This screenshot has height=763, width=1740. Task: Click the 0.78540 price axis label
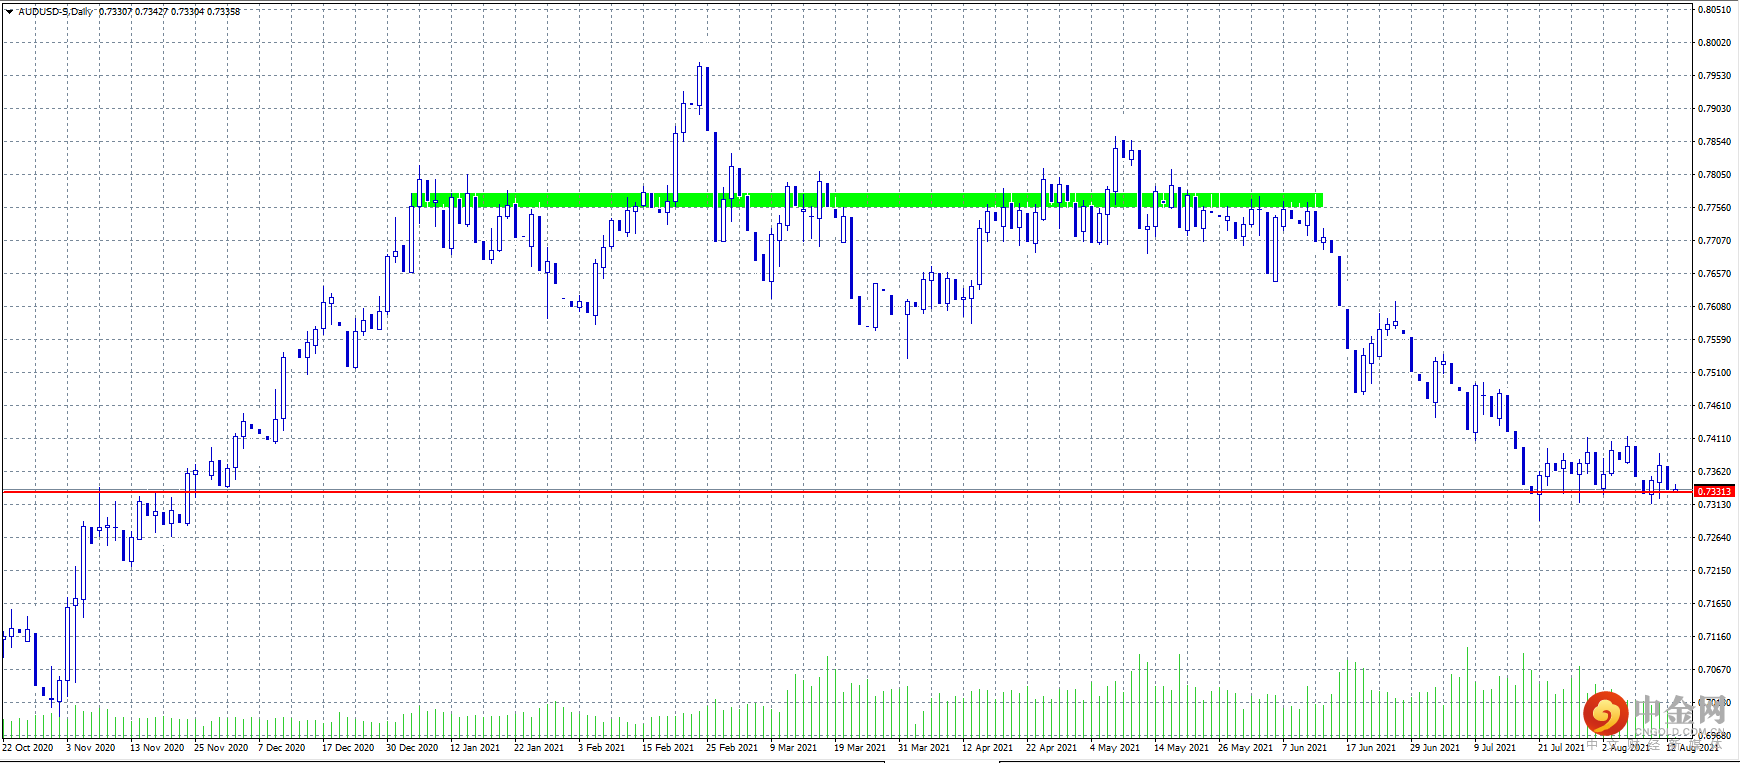pyautogui.click(x=1714, y=142)
